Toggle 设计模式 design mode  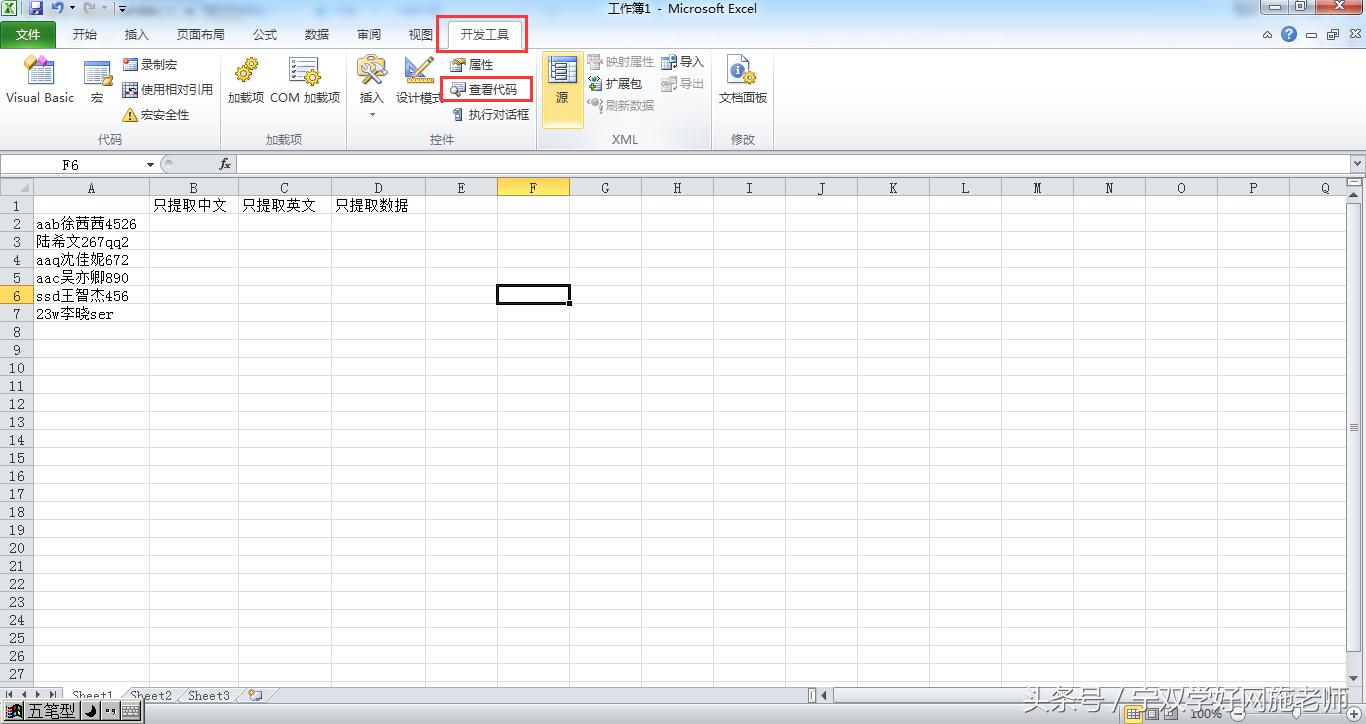point(419,80)
